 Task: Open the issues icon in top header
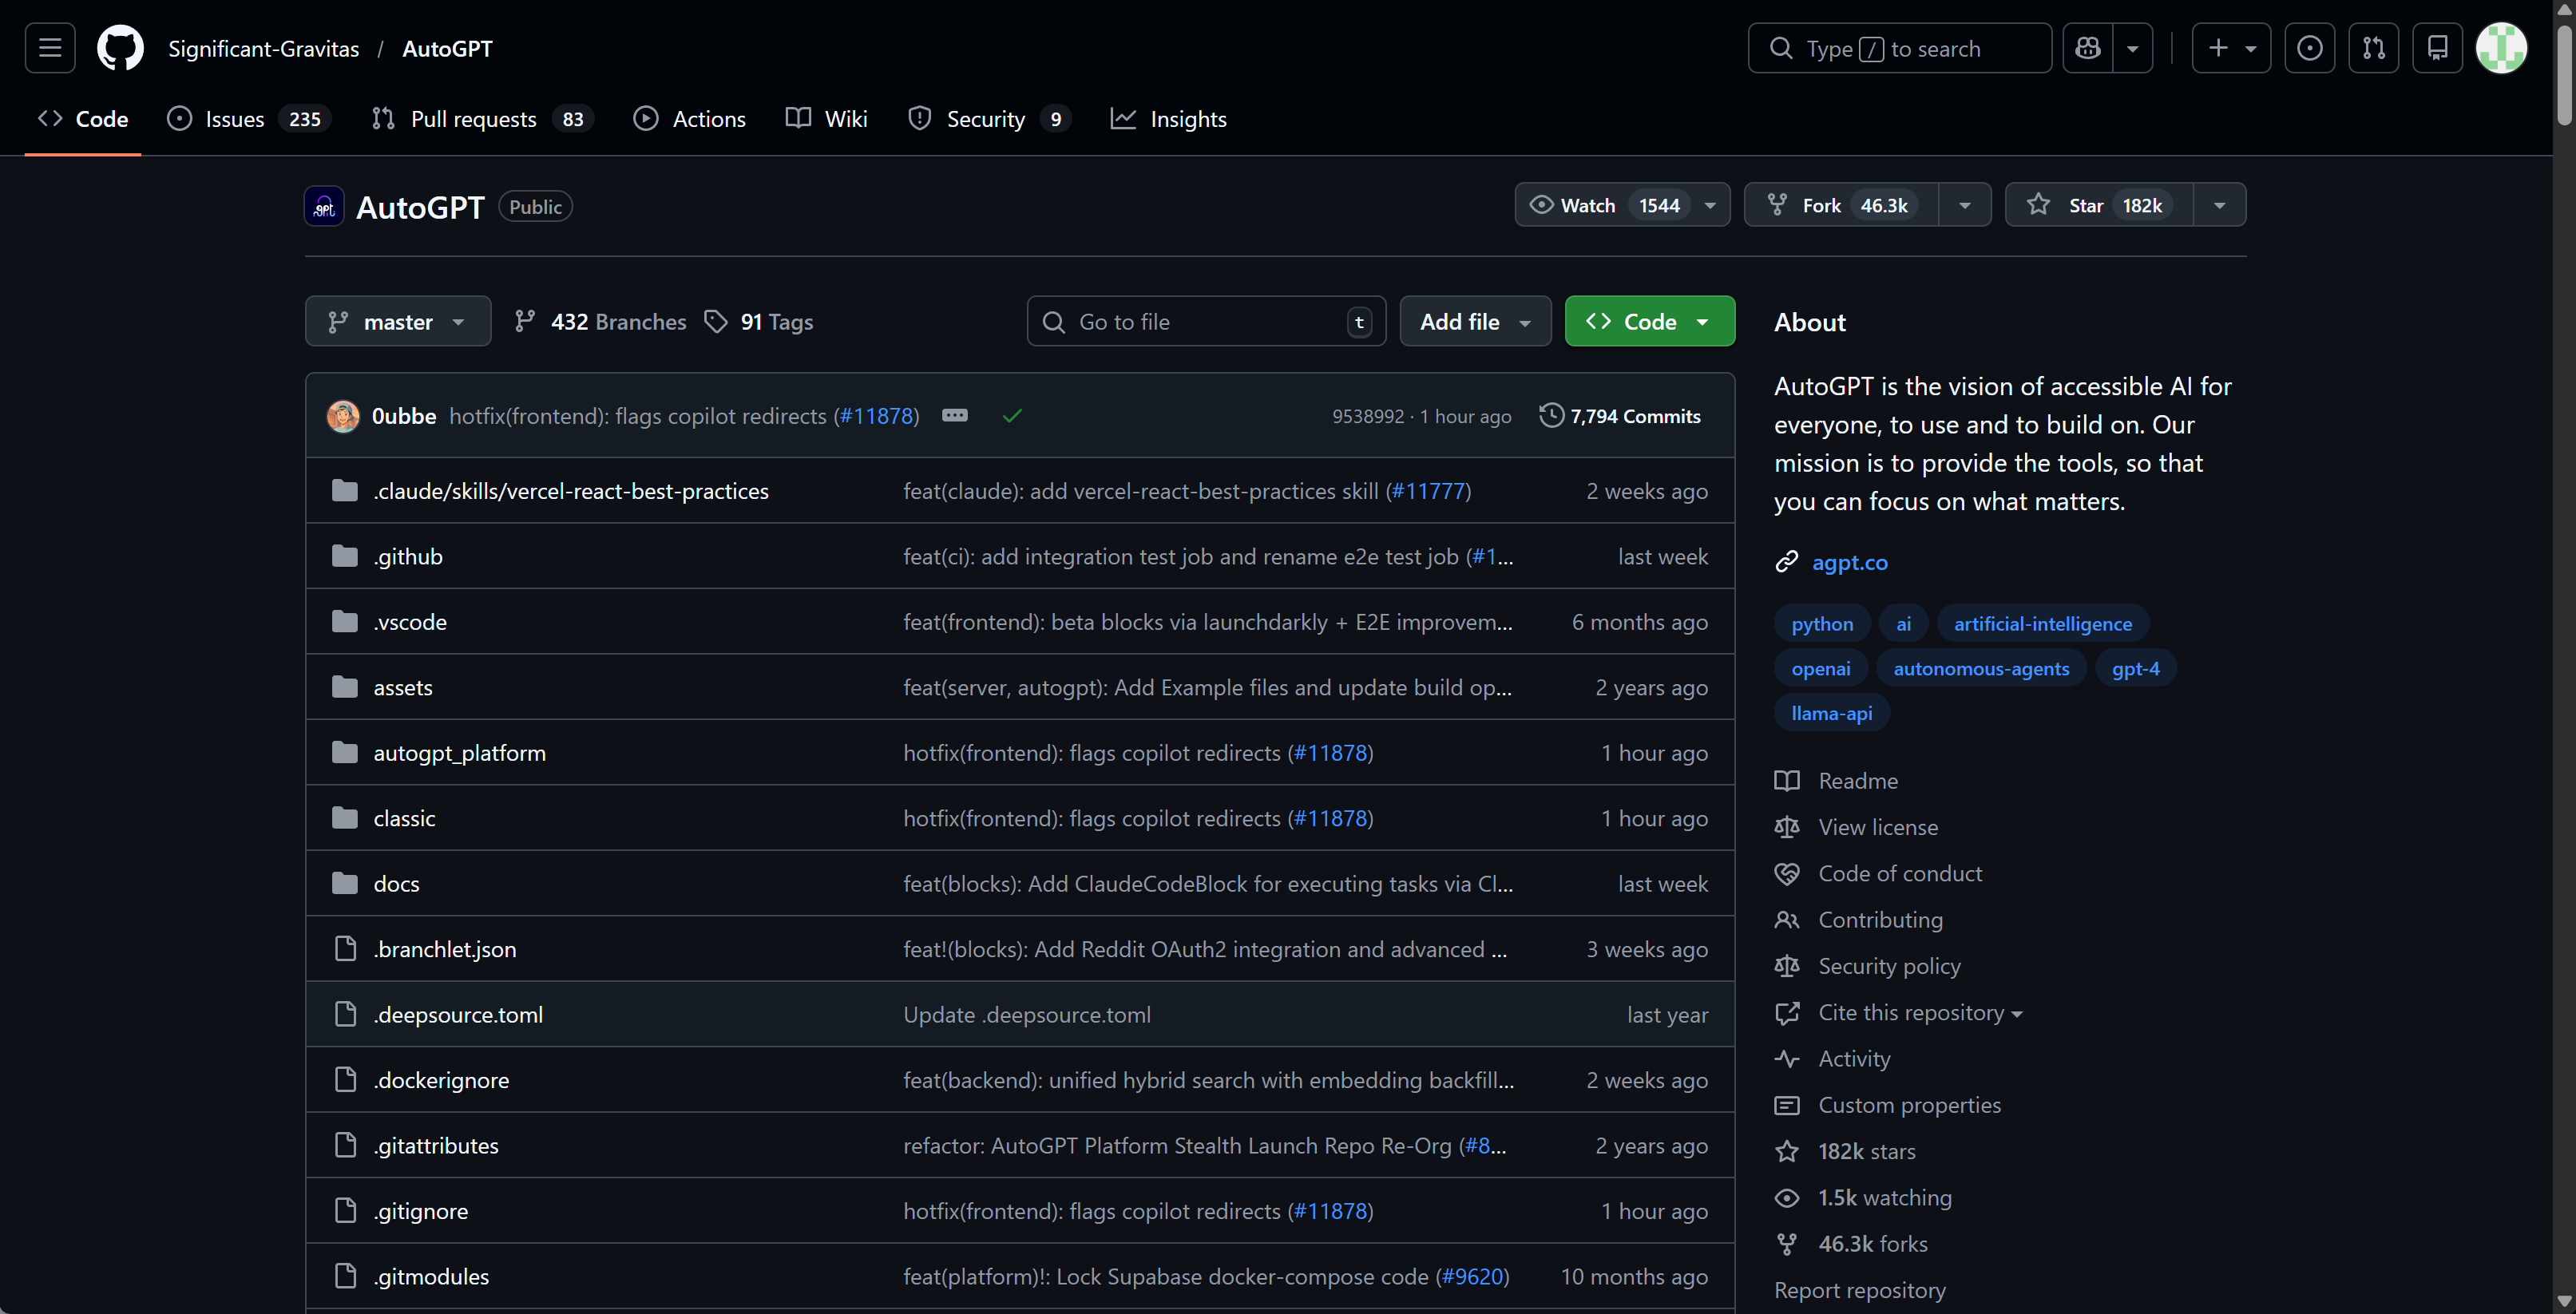point(2309,48)
